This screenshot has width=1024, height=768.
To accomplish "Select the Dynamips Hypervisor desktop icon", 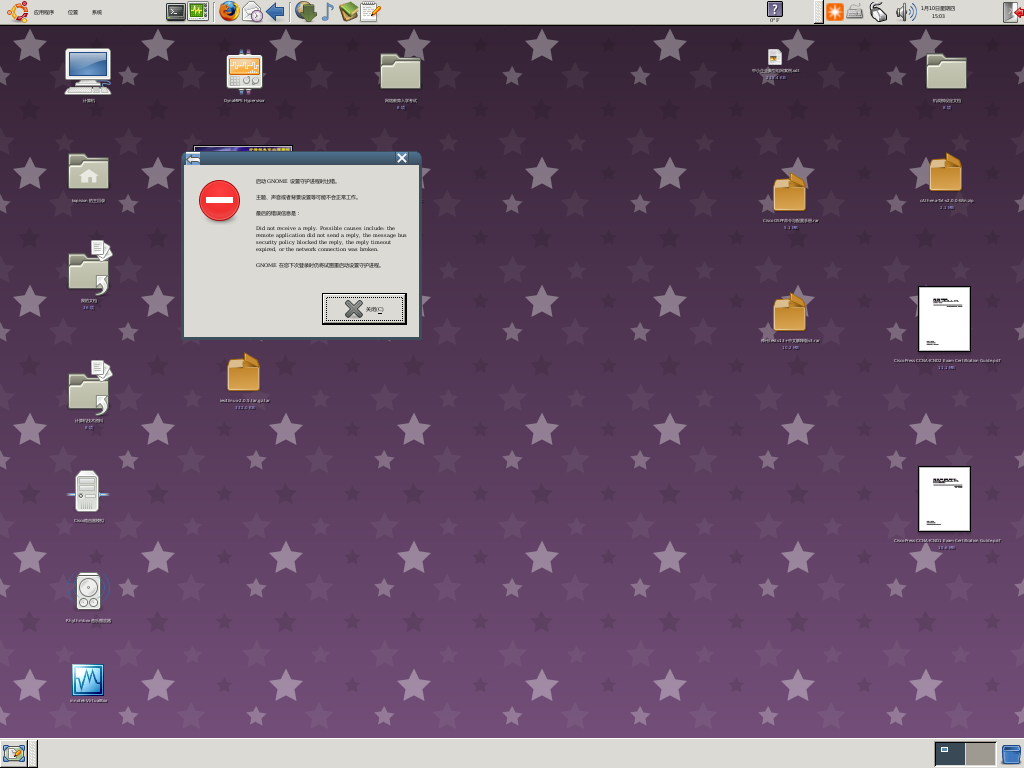I will tap(244, 72).
